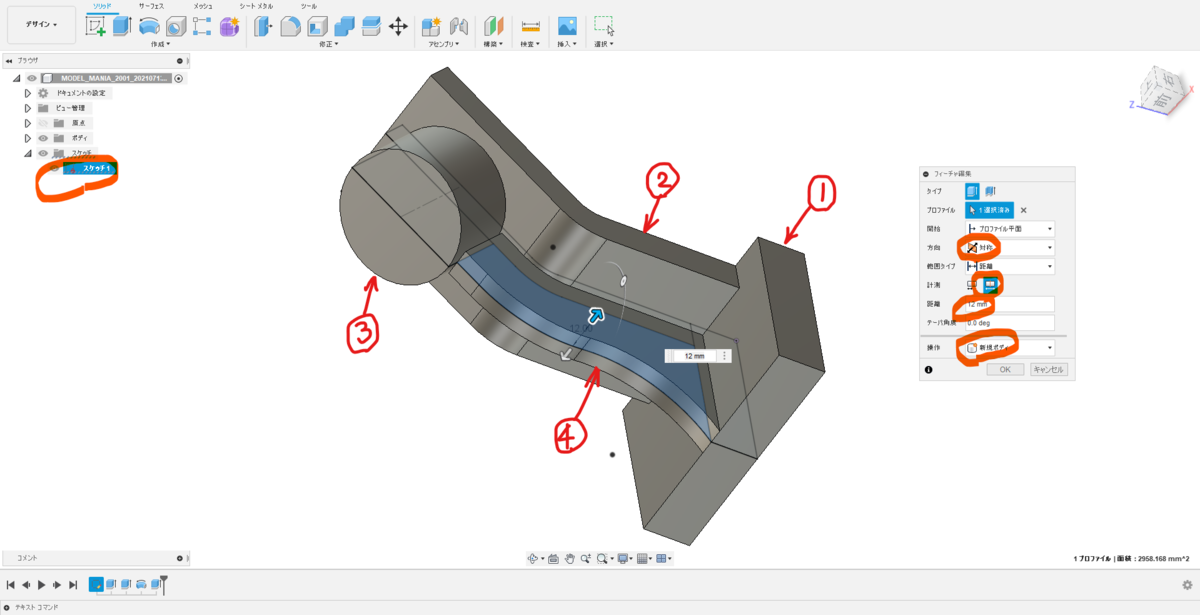The height and width of the screenshot is (615, 1200).
Task: Select the Fillet tool
Action: click(x=290, y=27)
